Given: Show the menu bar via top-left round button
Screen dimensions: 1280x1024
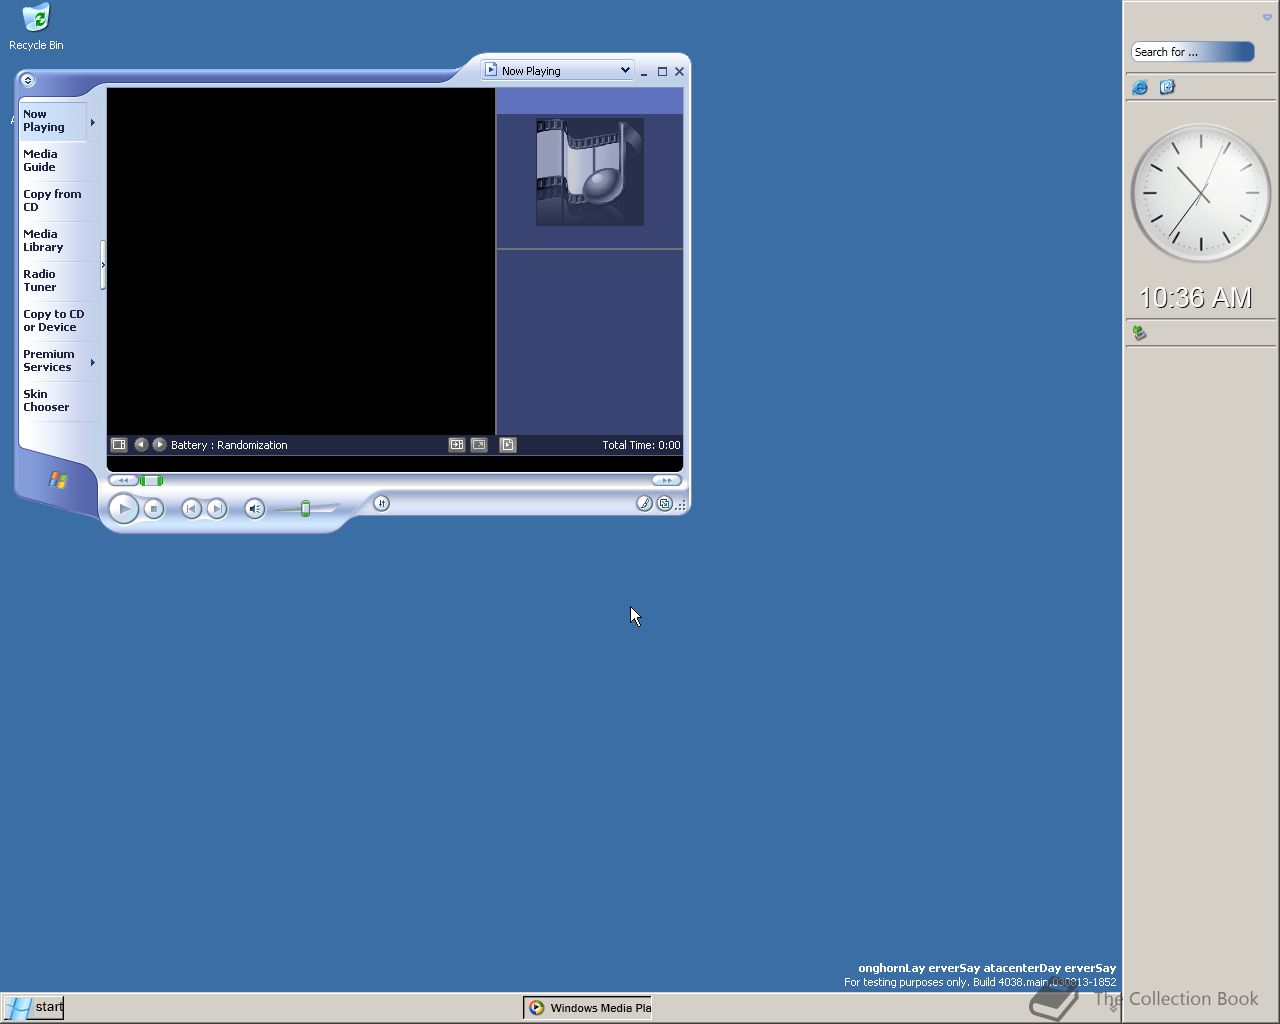Looking at the screenshot, I should 27,80.
